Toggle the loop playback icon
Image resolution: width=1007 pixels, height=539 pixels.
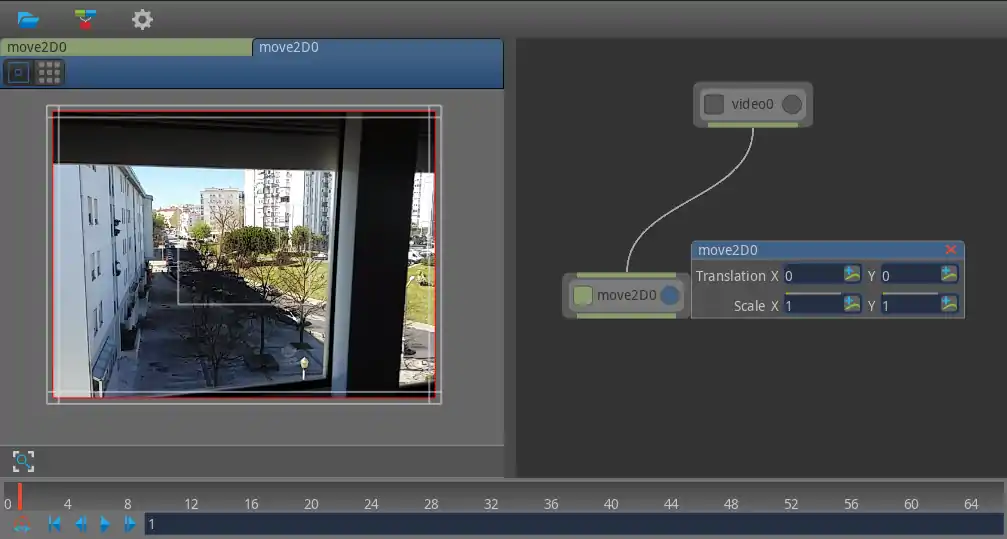[x=22, y=525]
